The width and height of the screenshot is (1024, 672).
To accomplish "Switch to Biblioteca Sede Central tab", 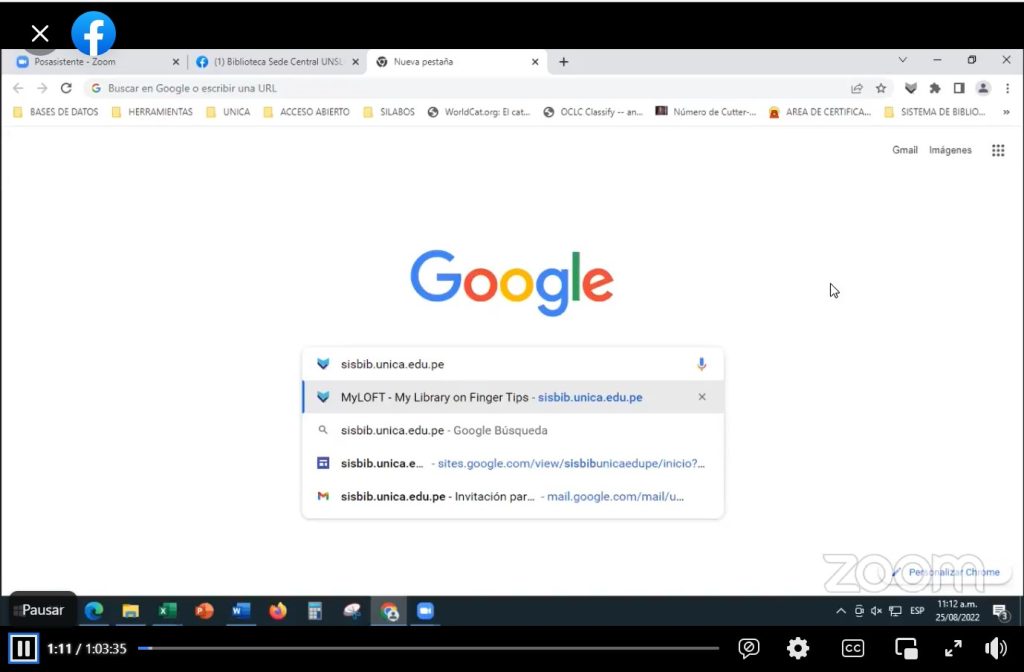I will coord(277,62).
